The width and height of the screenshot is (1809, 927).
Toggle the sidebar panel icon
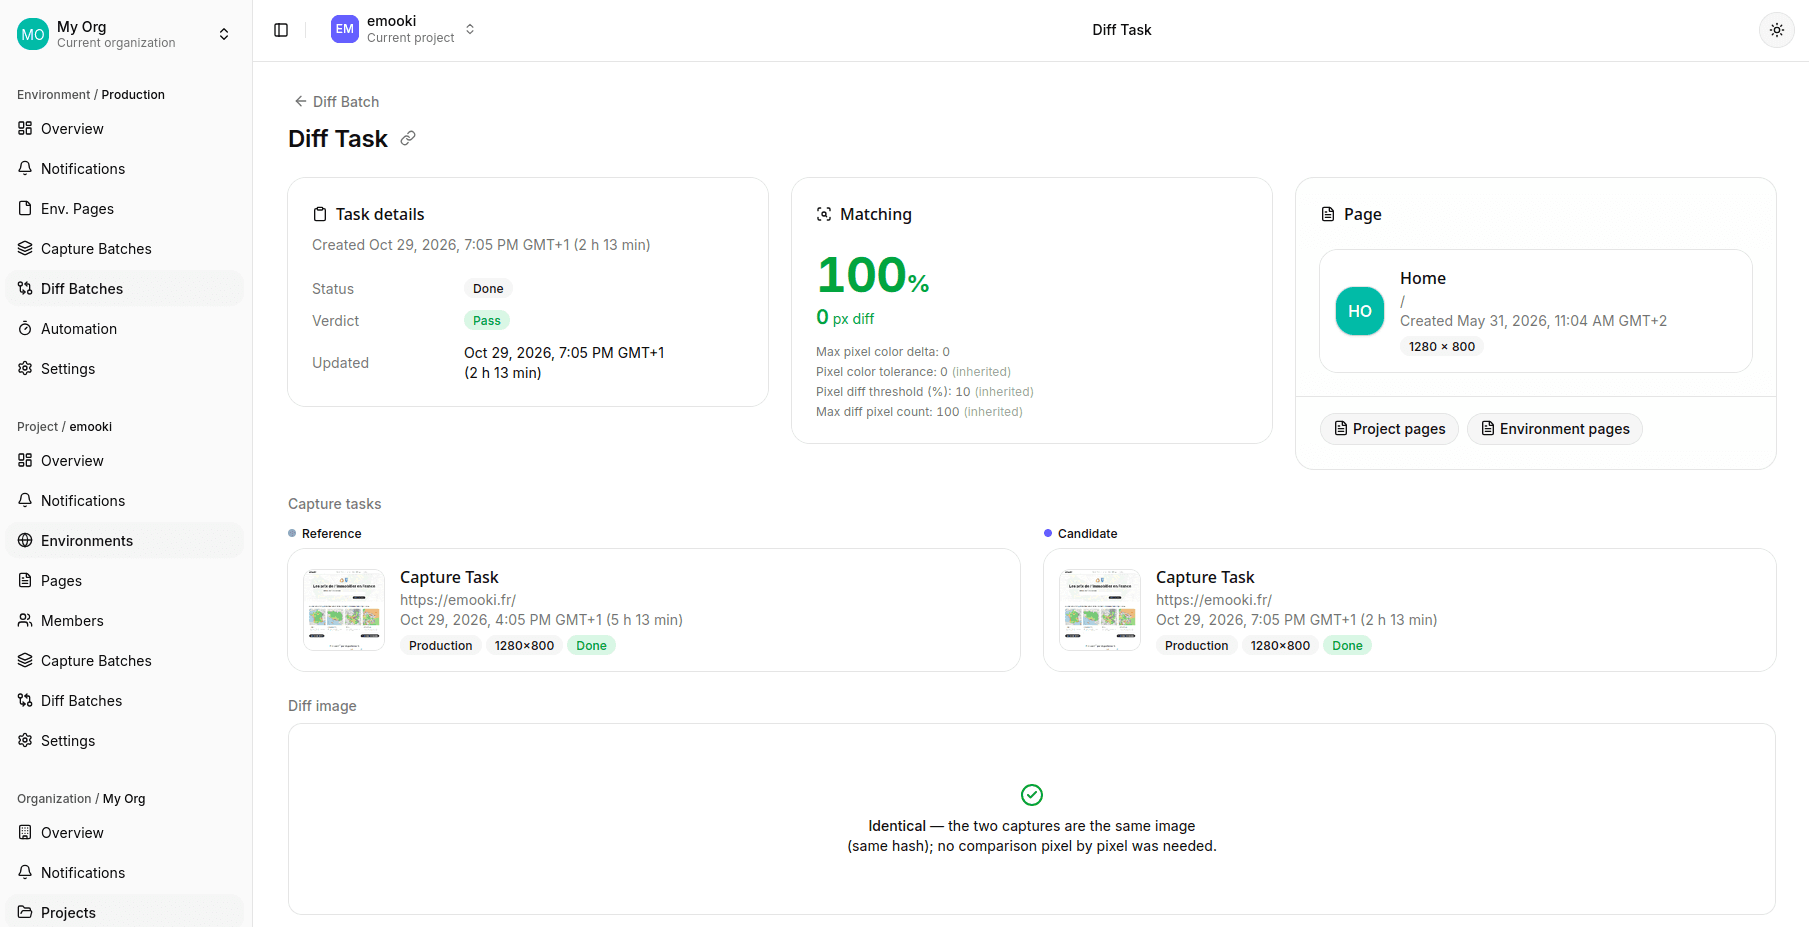[x=281, y=30]
